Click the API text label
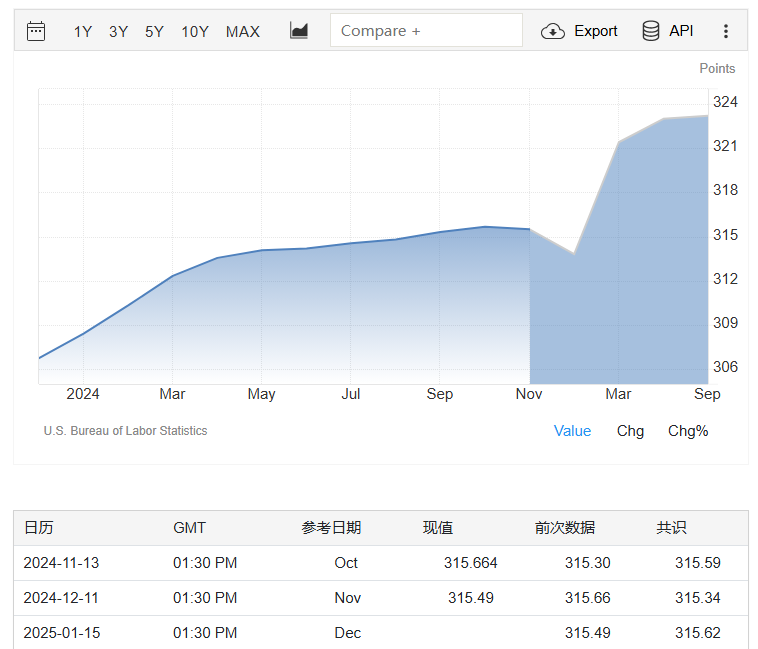The image size is (758, 649). tap(681, 31)
